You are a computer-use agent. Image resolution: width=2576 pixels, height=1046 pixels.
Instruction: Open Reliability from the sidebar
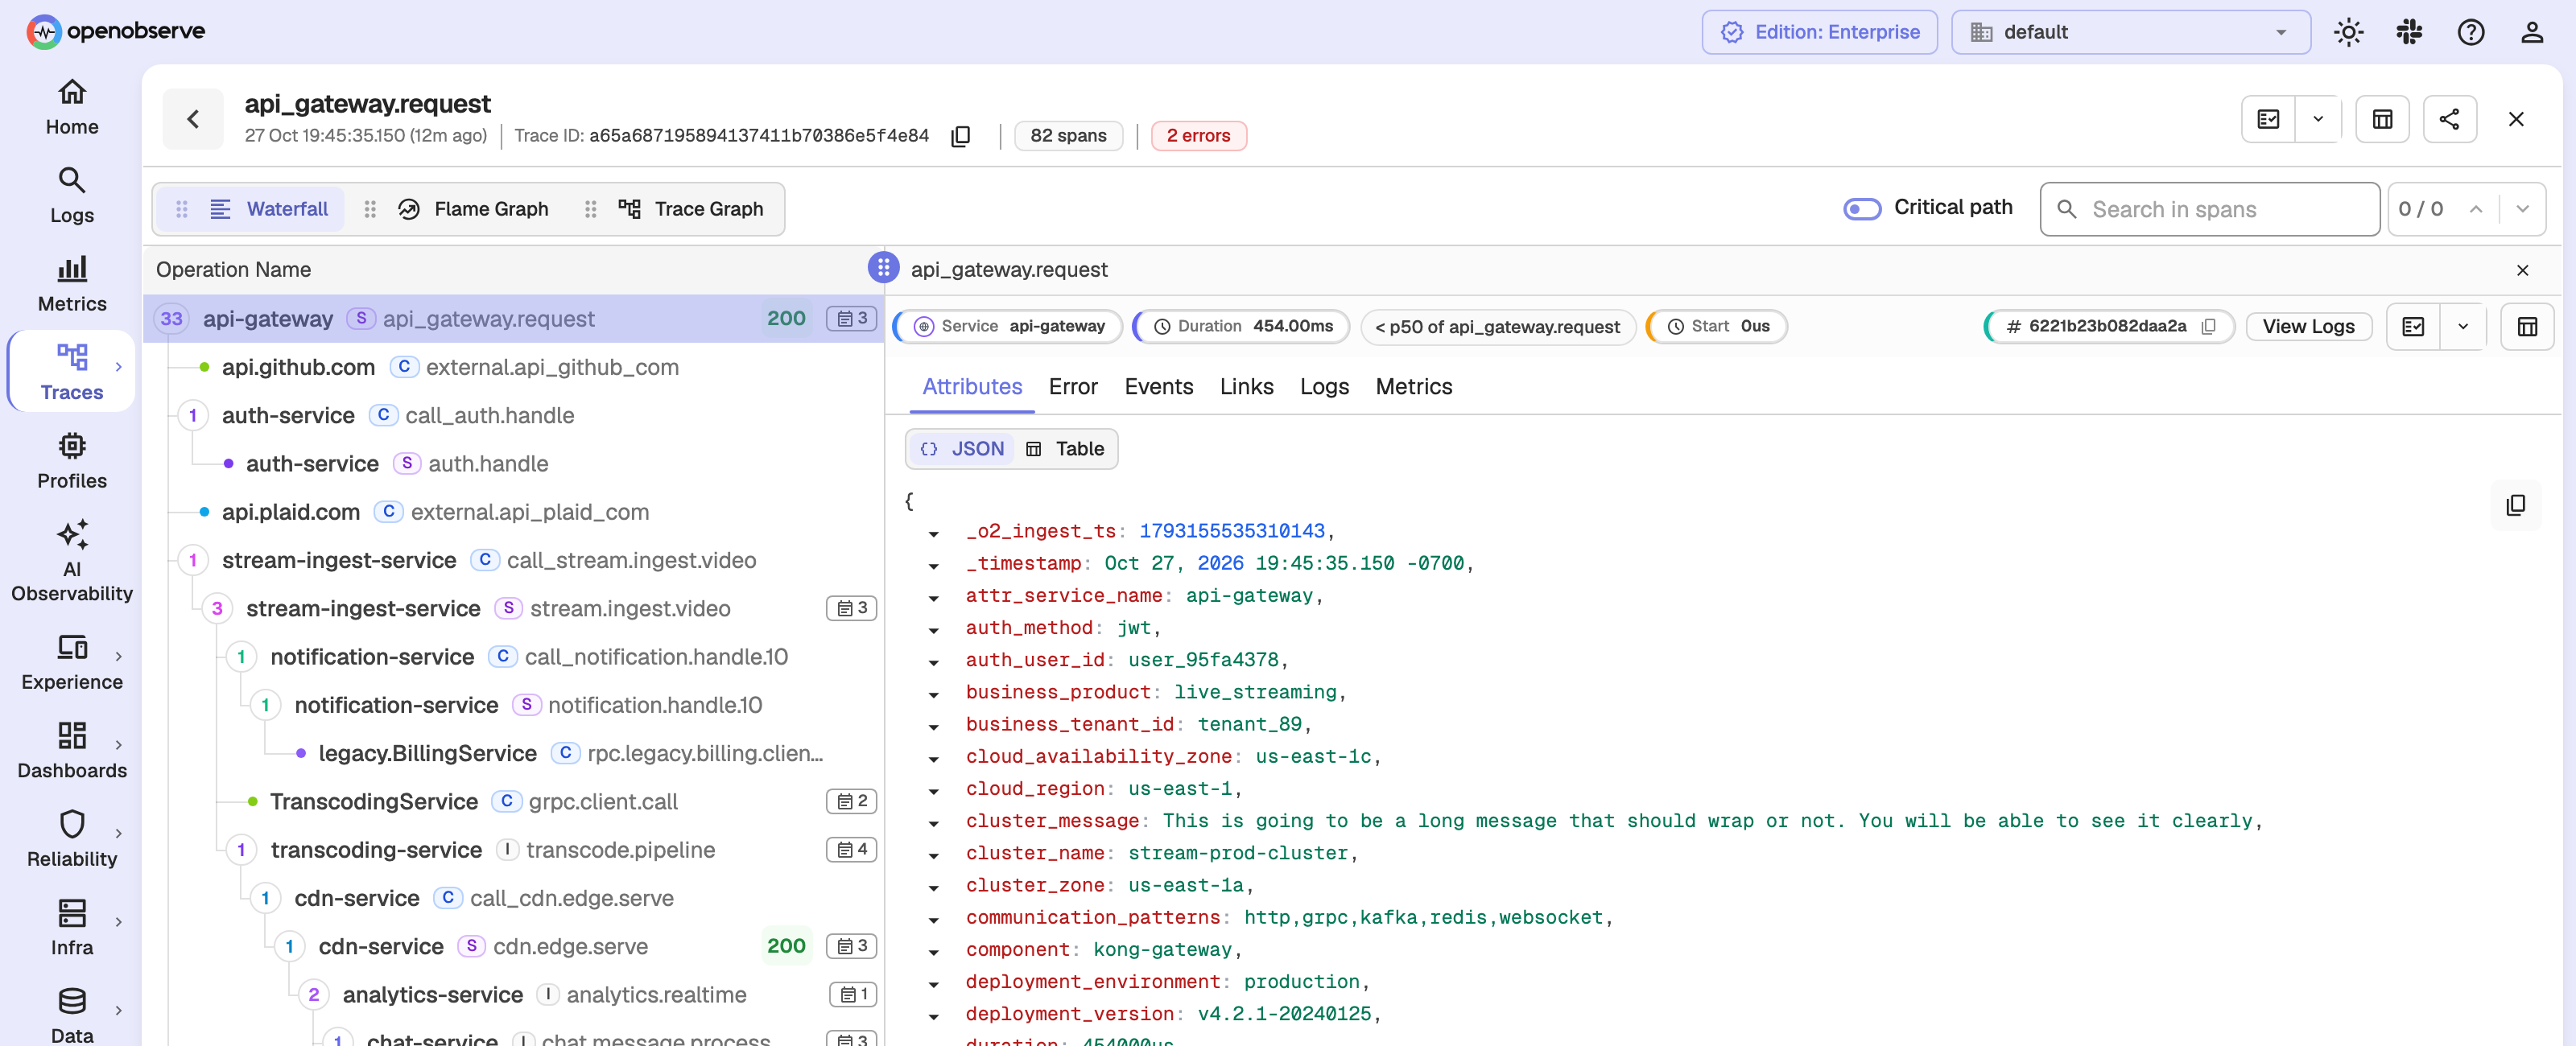[x=71, y=839]
